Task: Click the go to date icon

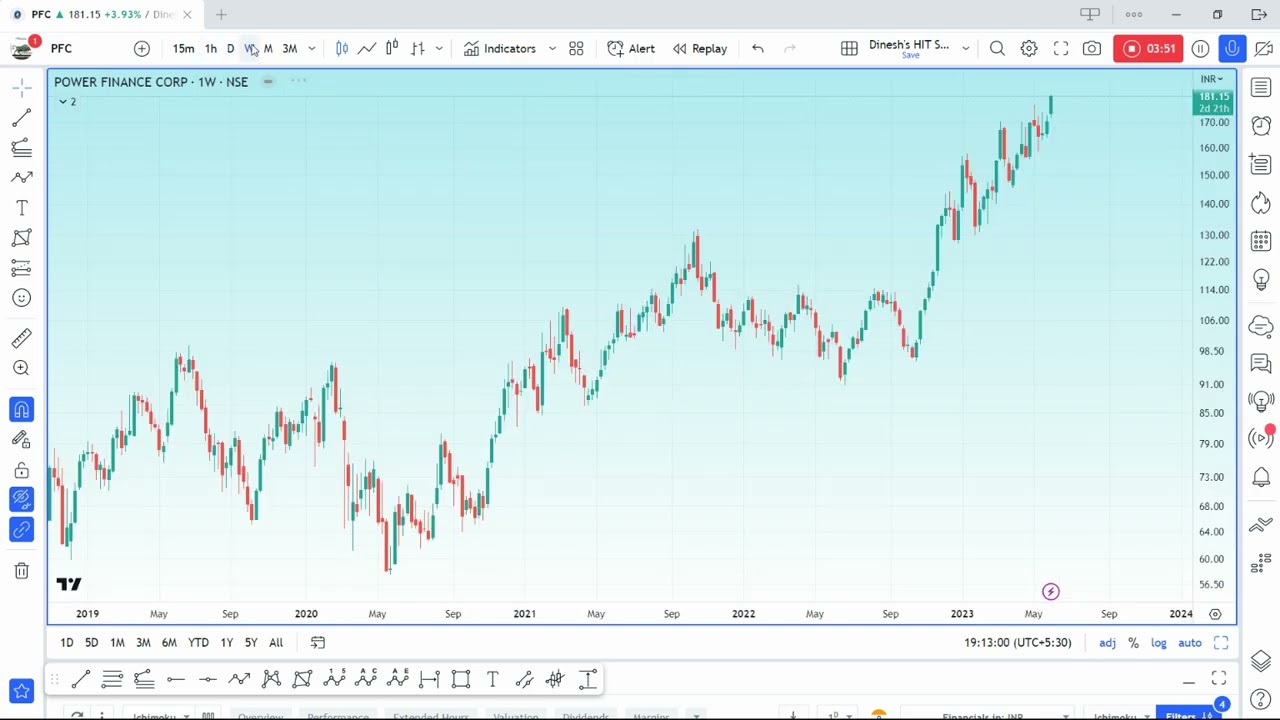Action: coord(318,642)
